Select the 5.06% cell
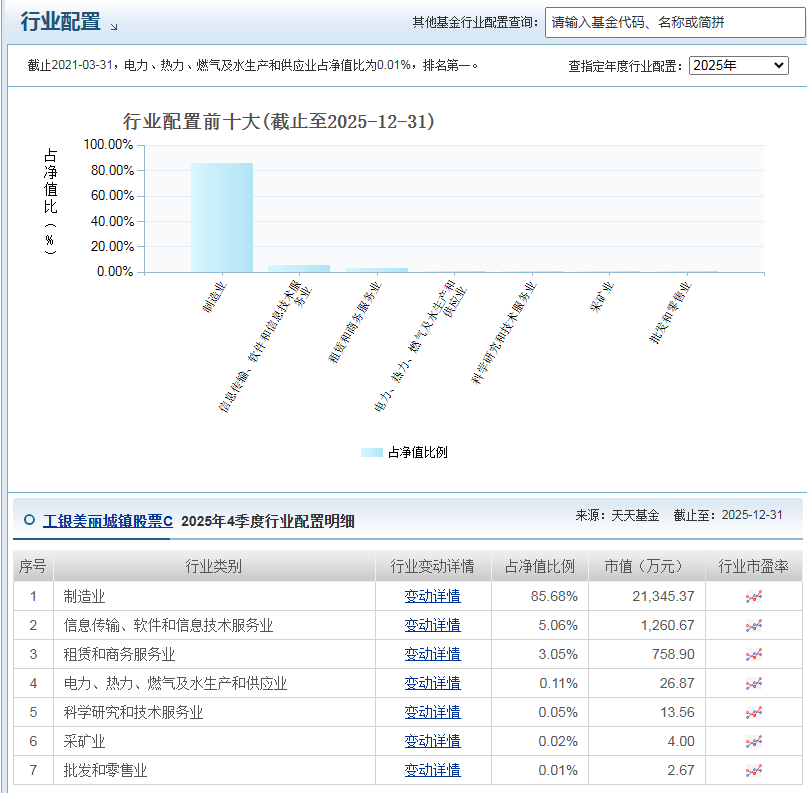The height and width of the screenshot is (793, 807). click(x=540, y=625)
